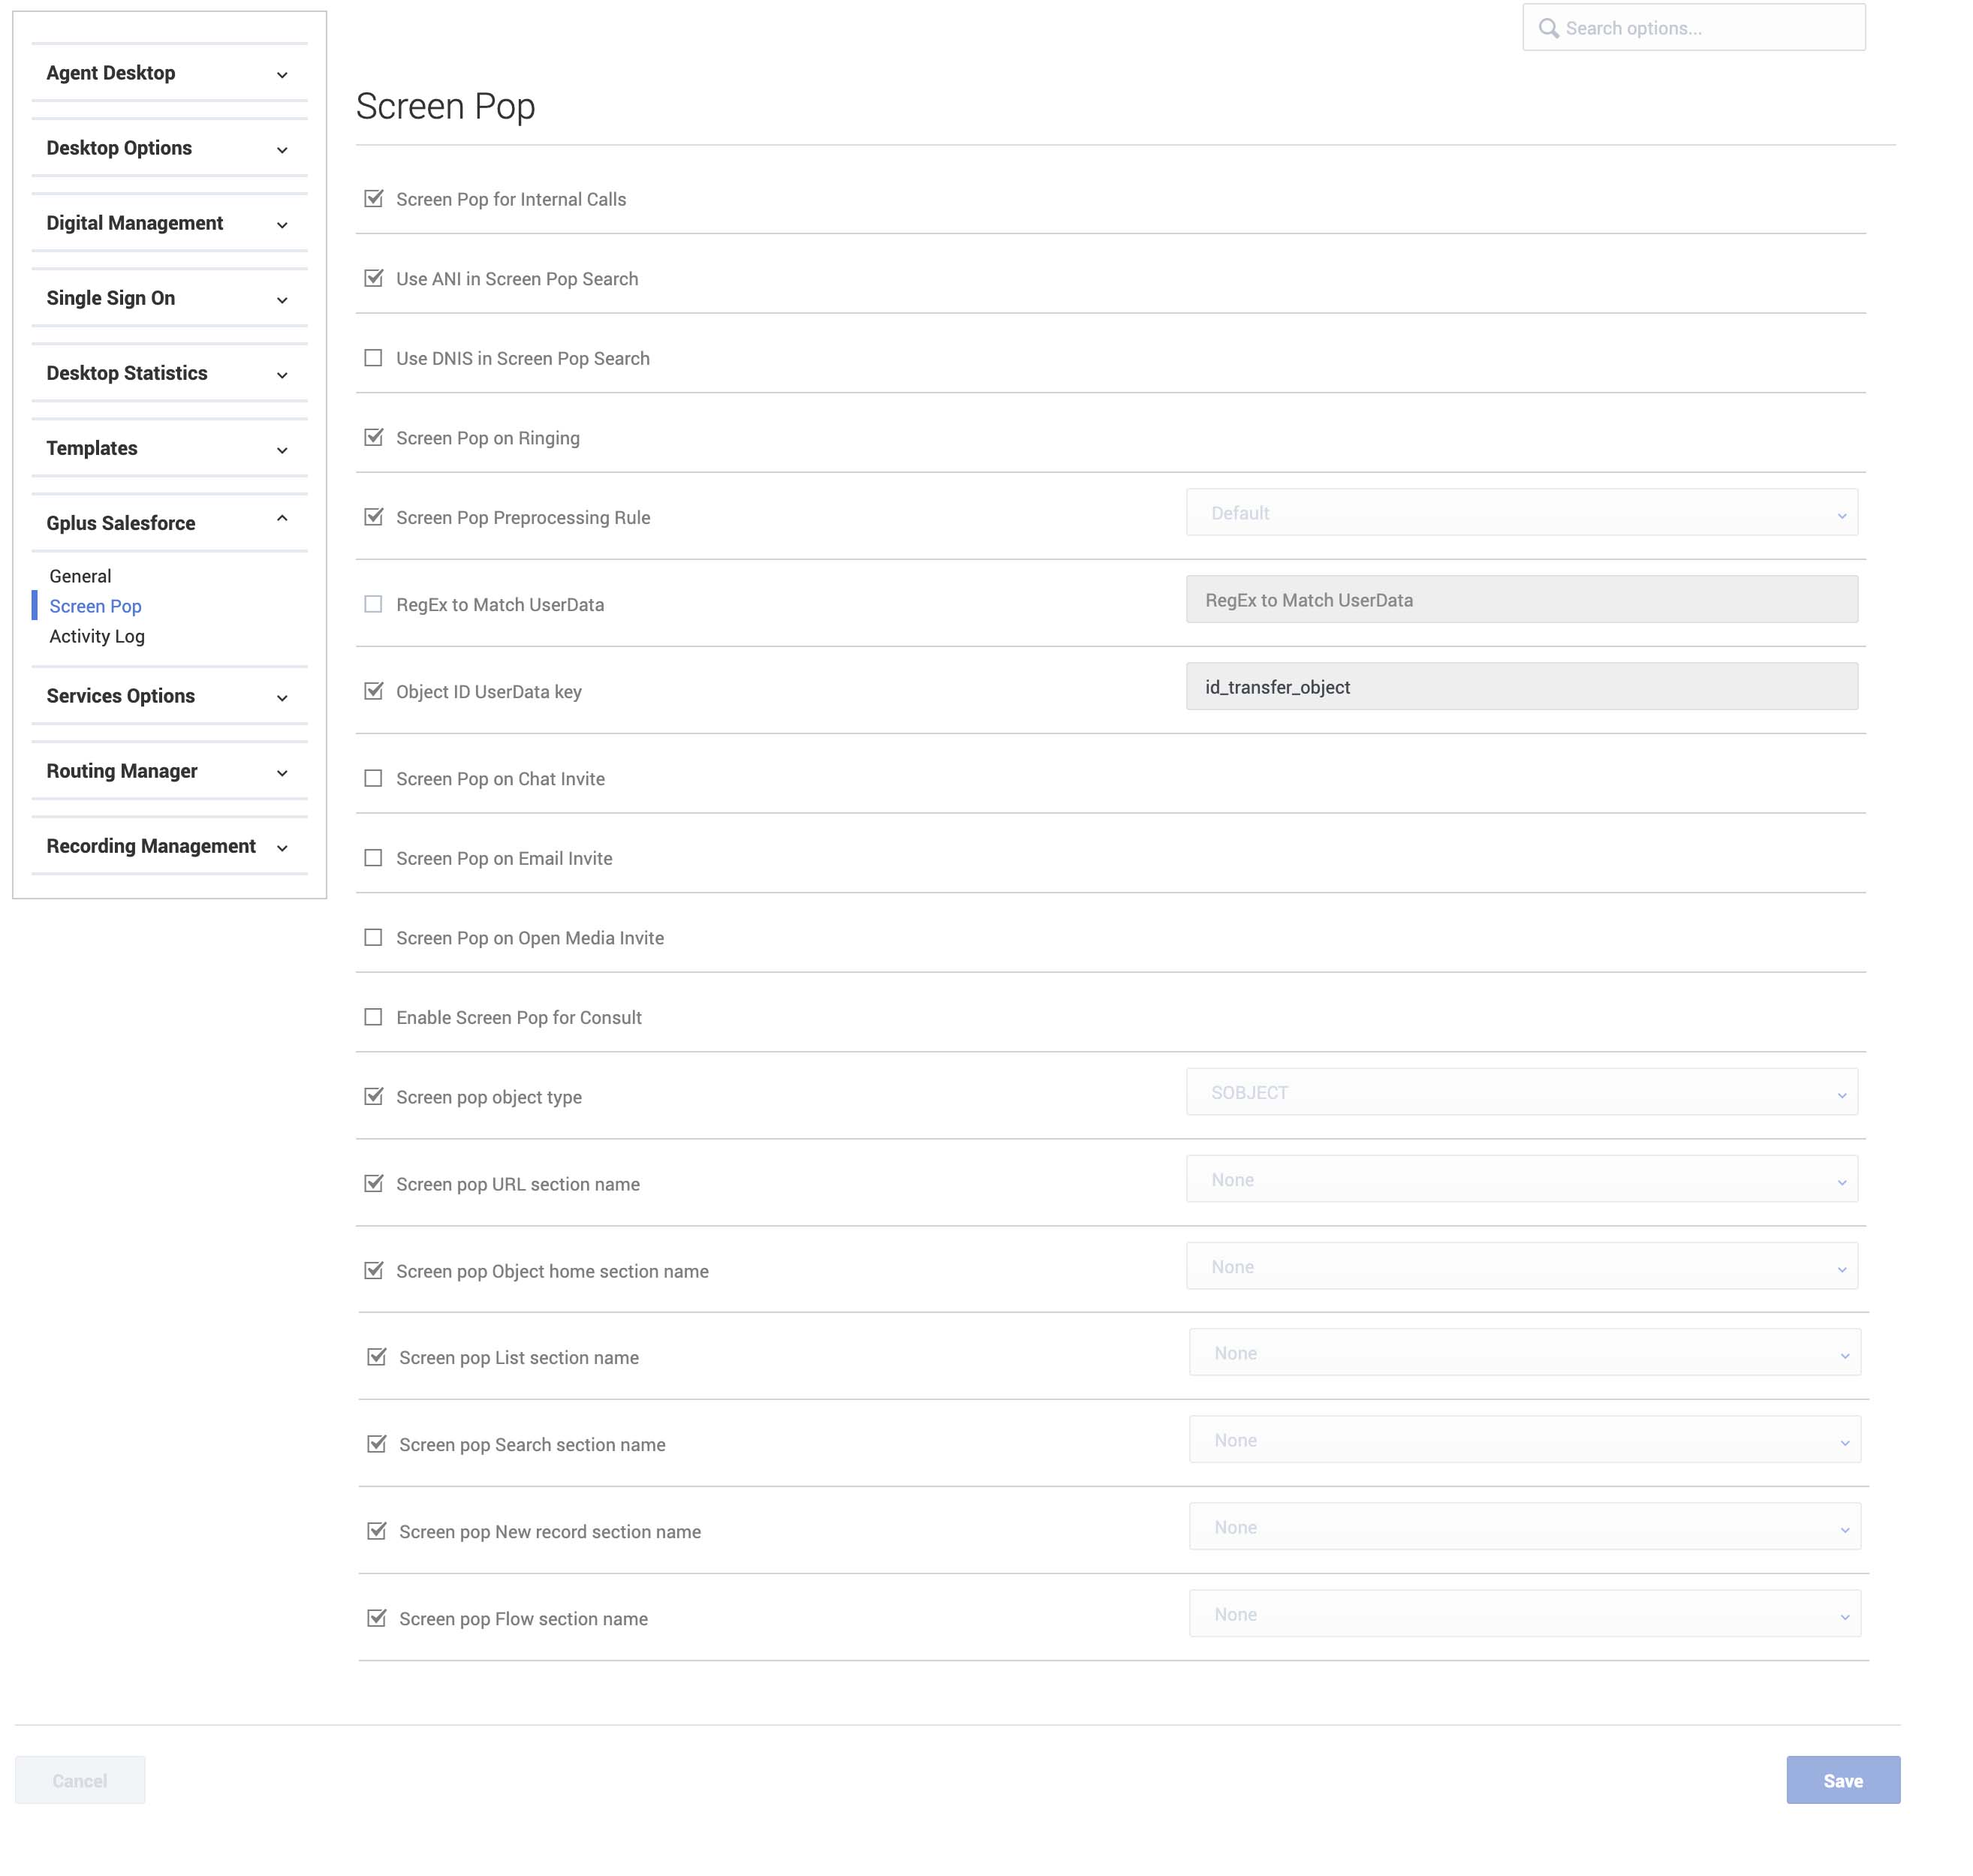Open the General settings page

tap(80, 576)
